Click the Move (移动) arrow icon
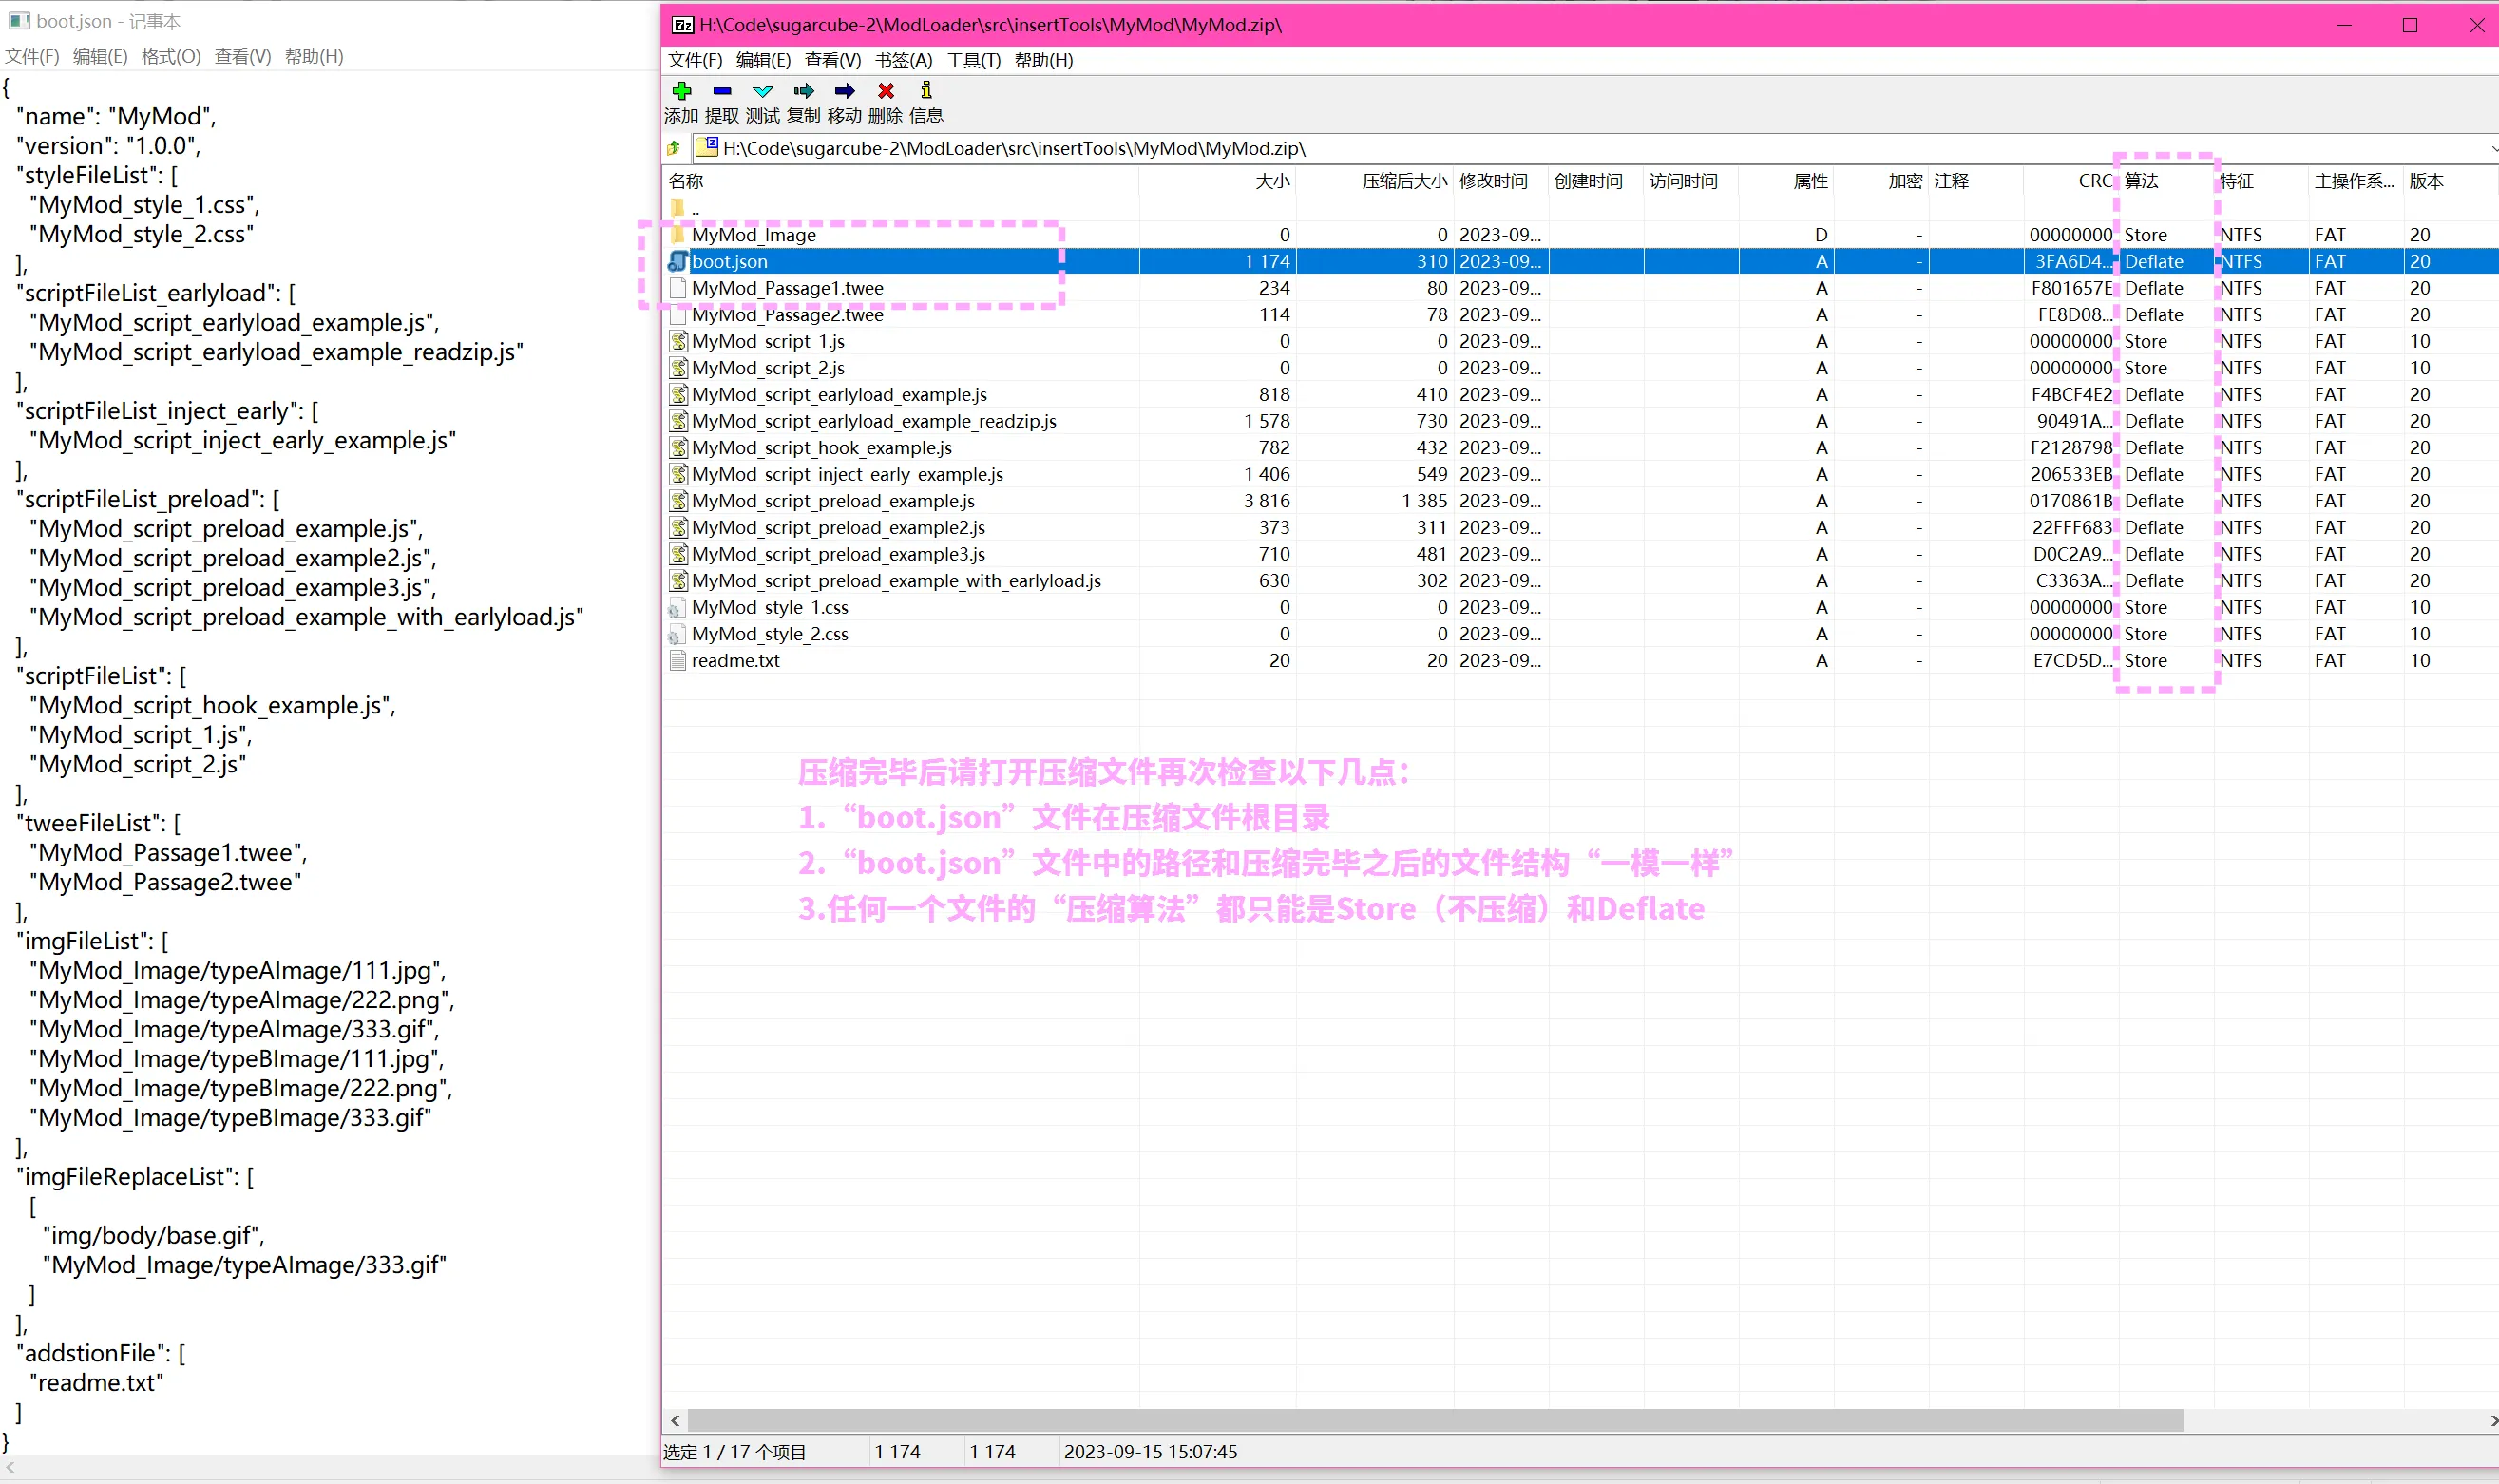Viewport: 2499px width, 1484px height. [x=845, y=91]
